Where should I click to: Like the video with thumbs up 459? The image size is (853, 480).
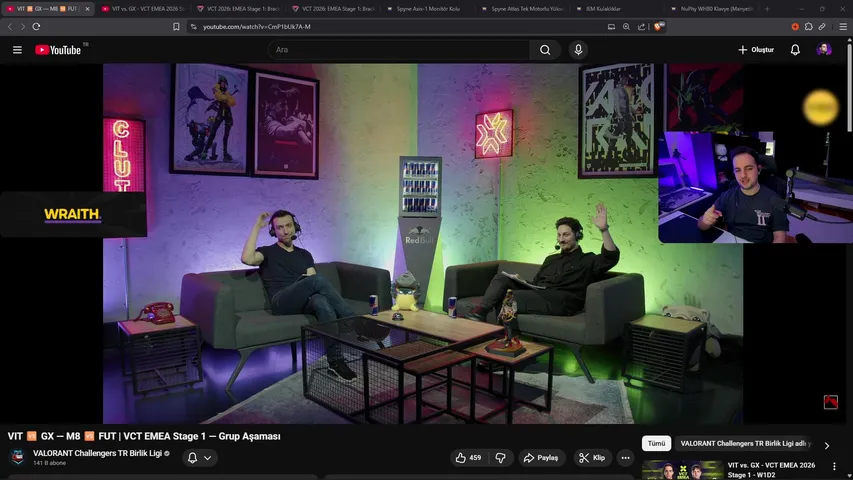[469, 458]
